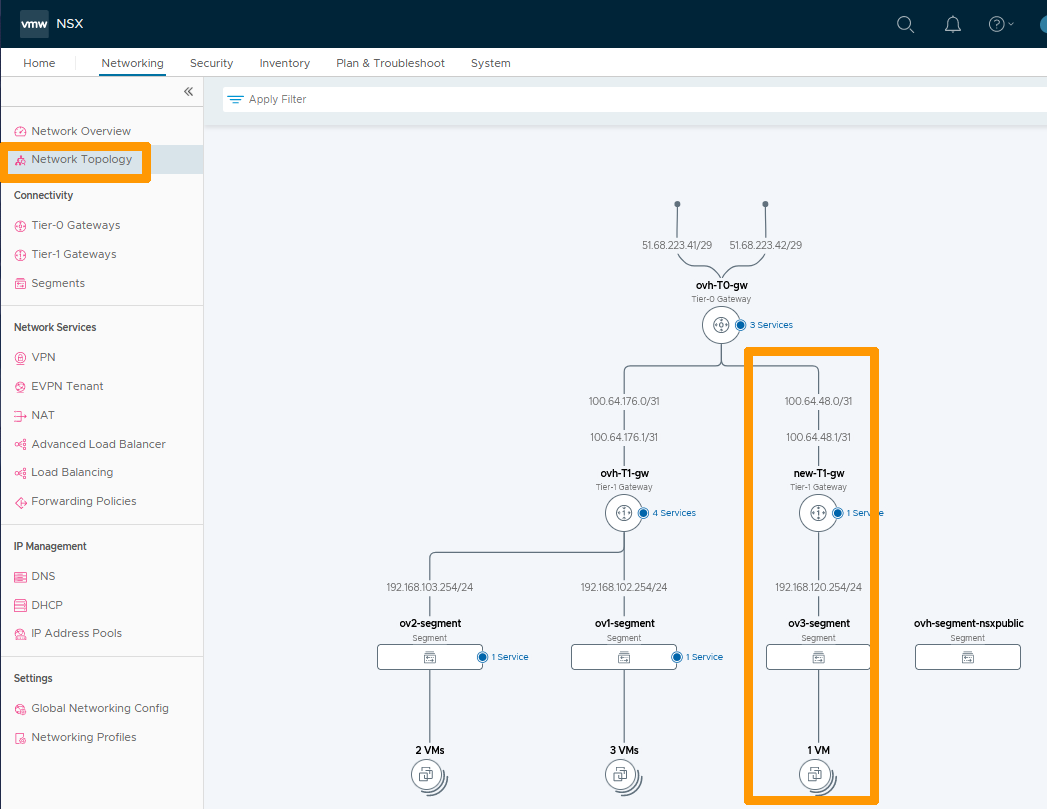Viewport: 1047px width, 809px height.
Task: Select the Network Overview sidebar entry
Action: pos(81,130)
